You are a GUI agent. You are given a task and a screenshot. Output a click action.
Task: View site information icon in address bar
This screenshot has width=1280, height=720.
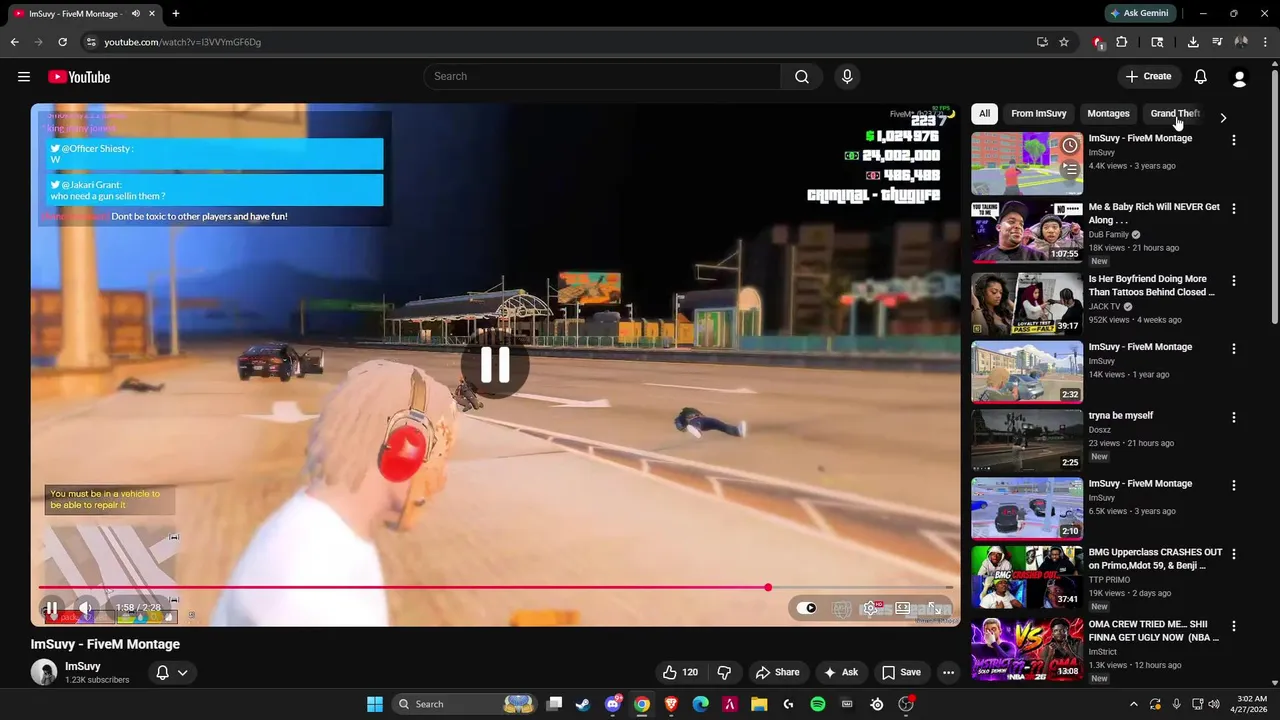click(91, 42)
